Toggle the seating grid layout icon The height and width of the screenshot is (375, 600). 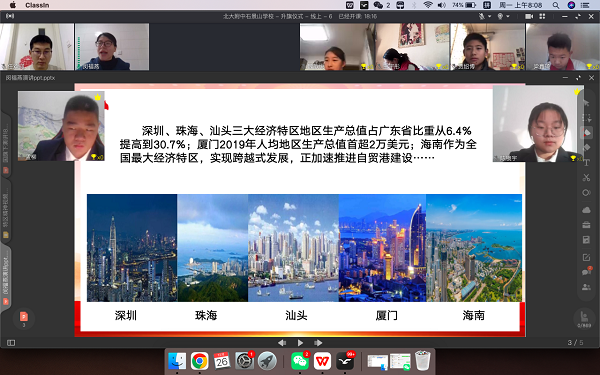(542, 16)
